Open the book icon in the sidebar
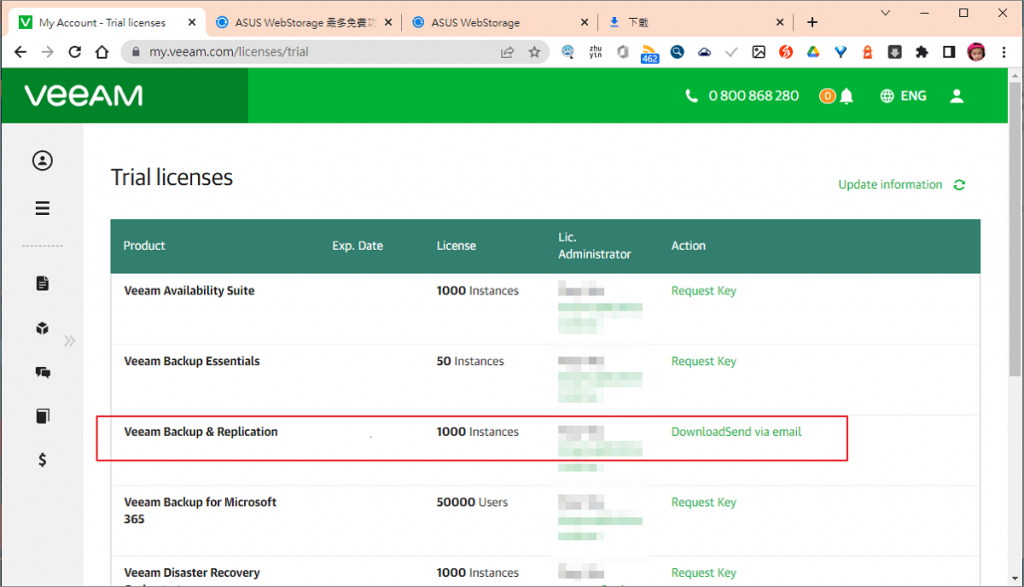 tap(42, 416)
